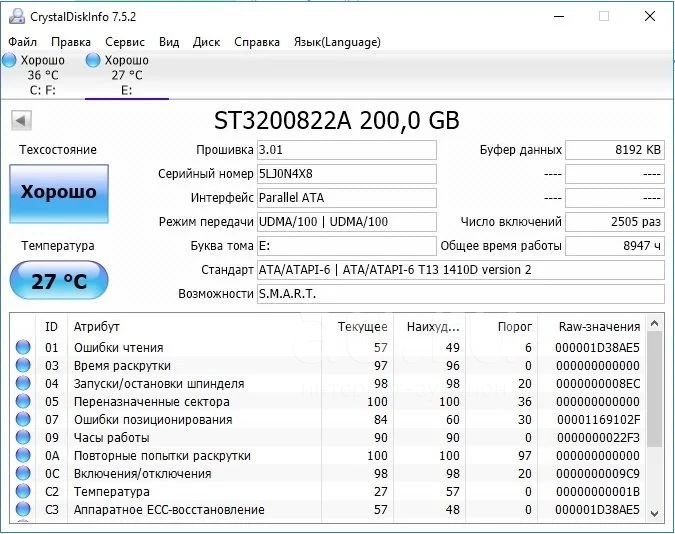Image resolution: width=675 pixels, height=534 pixels.
Task: Click the CrystalDiskInfo app icon in title bar
Action: point(17,17)
